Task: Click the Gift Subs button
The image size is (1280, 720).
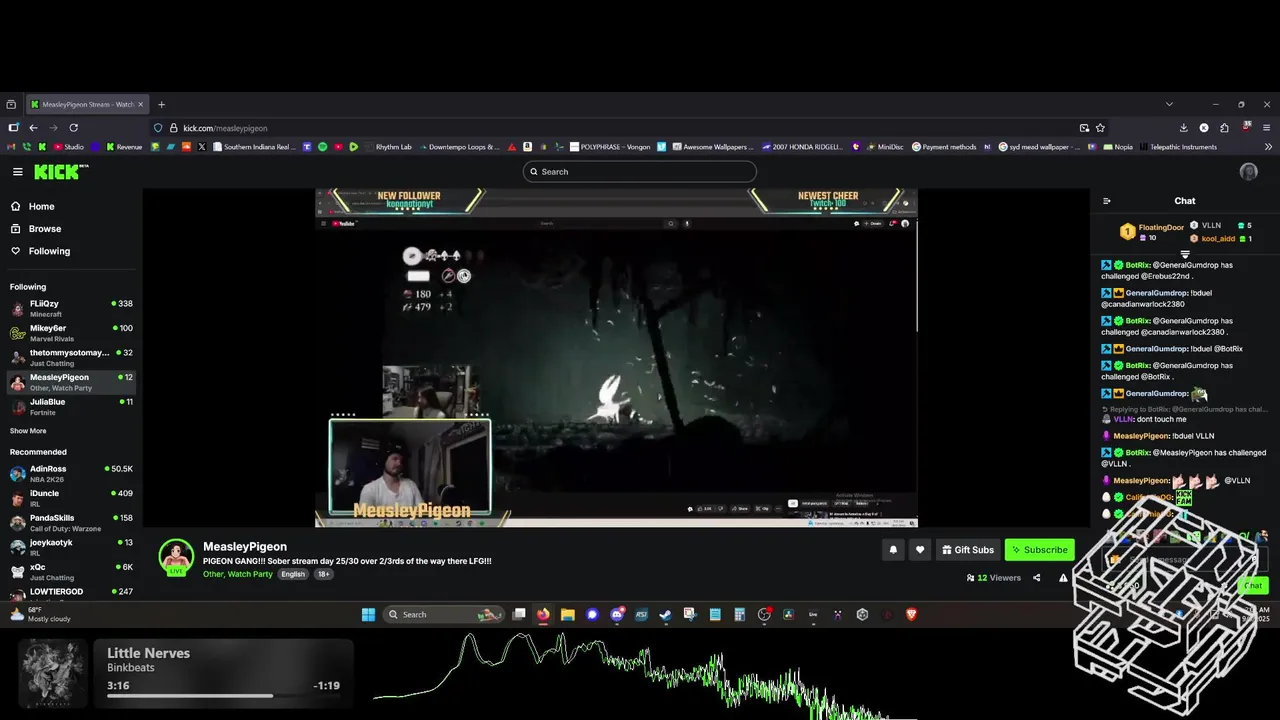Action: click(967, 549)
